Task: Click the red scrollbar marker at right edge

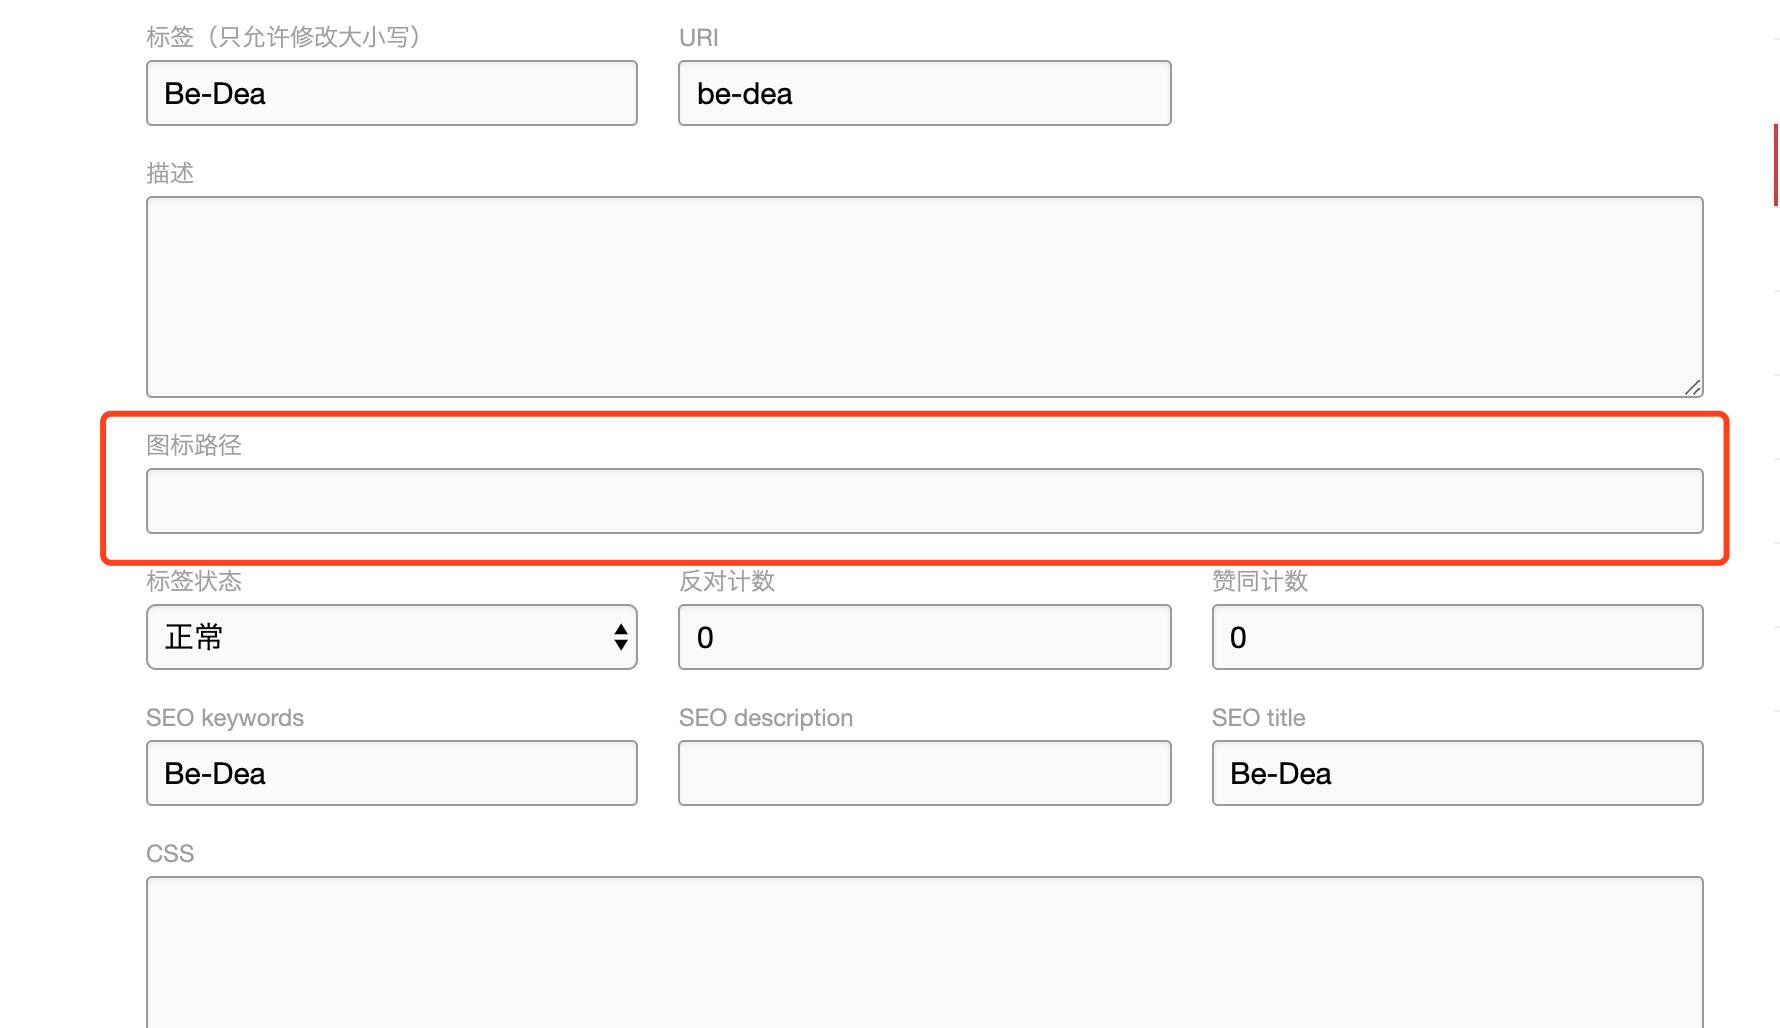Action: pyautogui.click(x=1775, y=165)
